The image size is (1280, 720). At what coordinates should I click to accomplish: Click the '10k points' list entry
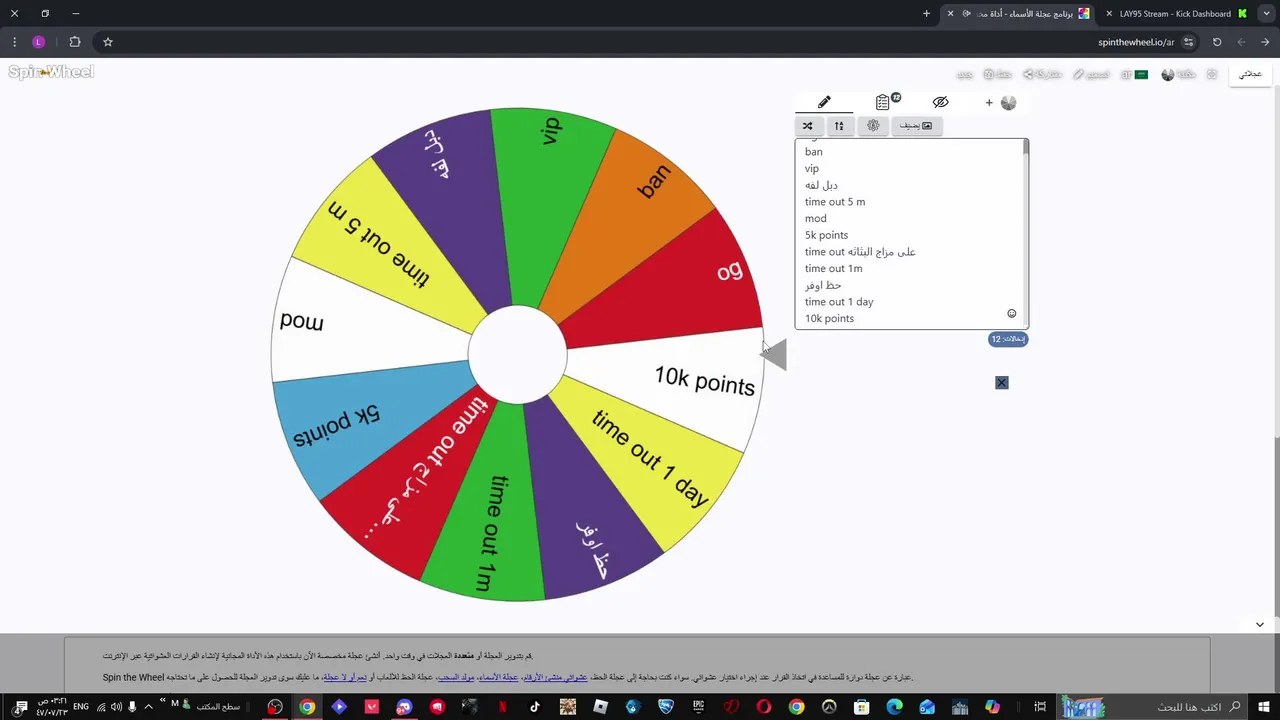(829, 318)
